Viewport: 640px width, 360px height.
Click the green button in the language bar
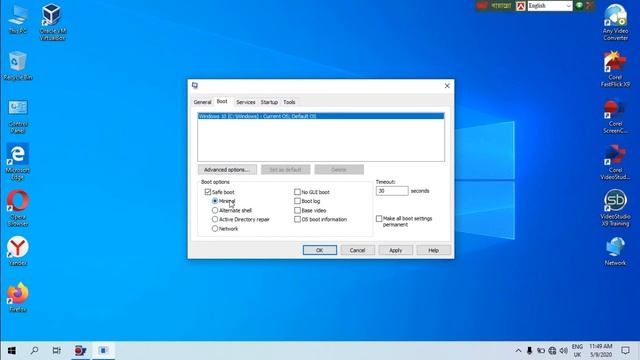coord(579,5)
